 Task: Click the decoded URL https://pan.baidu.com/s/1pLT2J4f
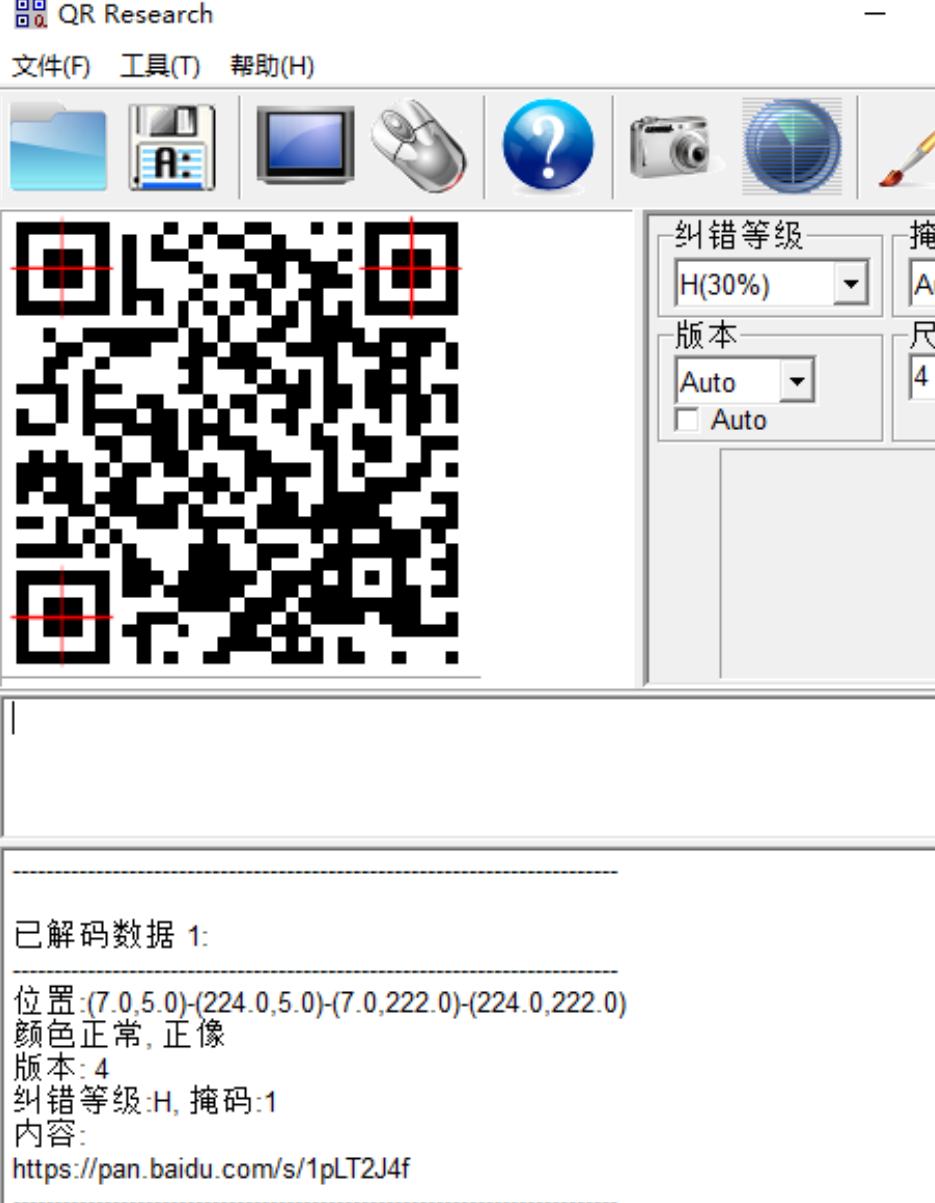211,1168
